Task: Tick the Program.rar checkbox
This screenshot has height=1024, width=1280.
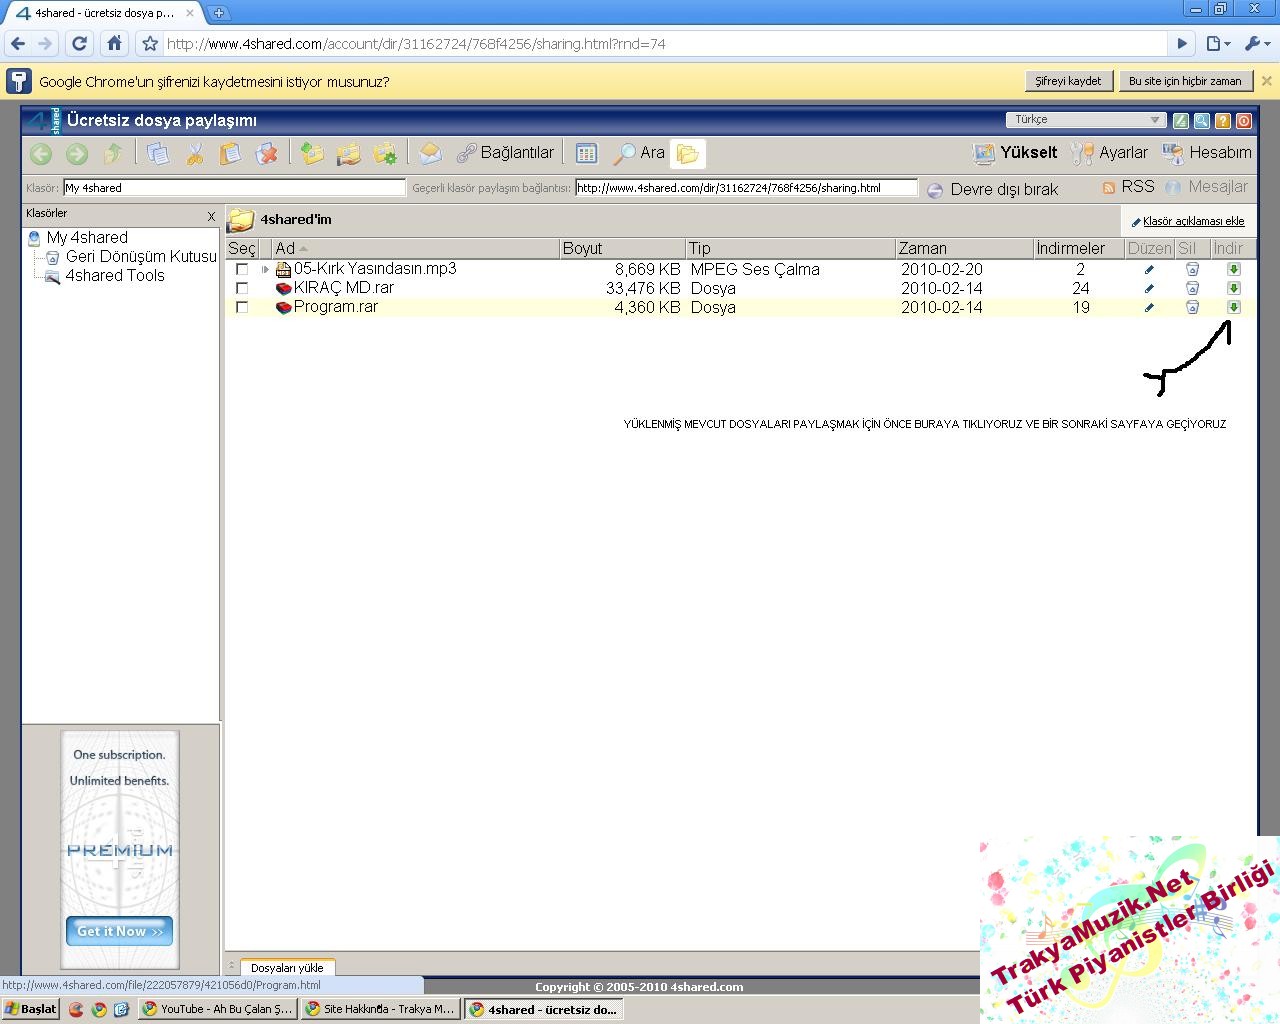Action: [x=242, y=308]
